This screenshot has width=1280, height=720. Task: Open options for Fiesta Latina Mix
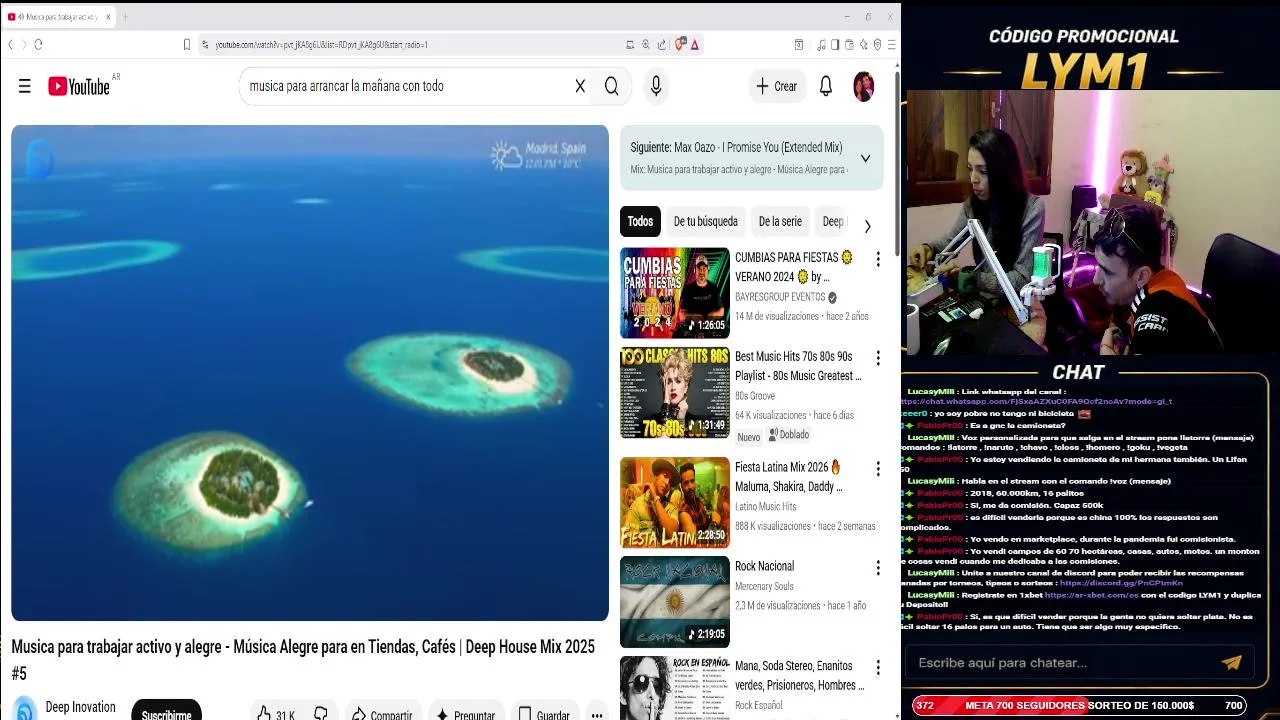pyautogui.click(x=878, y=469)
